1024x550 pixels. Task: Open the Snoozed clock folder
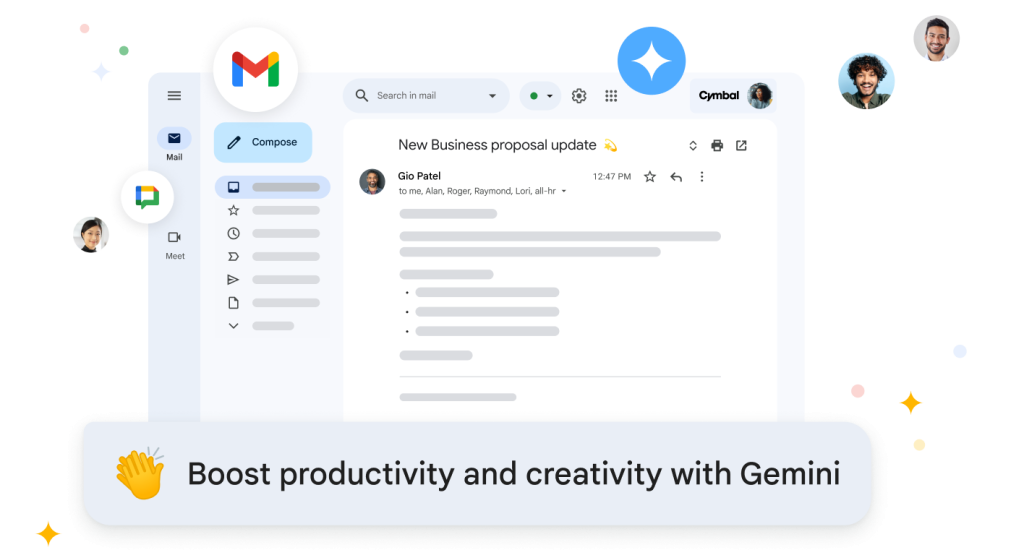(x=233, y=233)
